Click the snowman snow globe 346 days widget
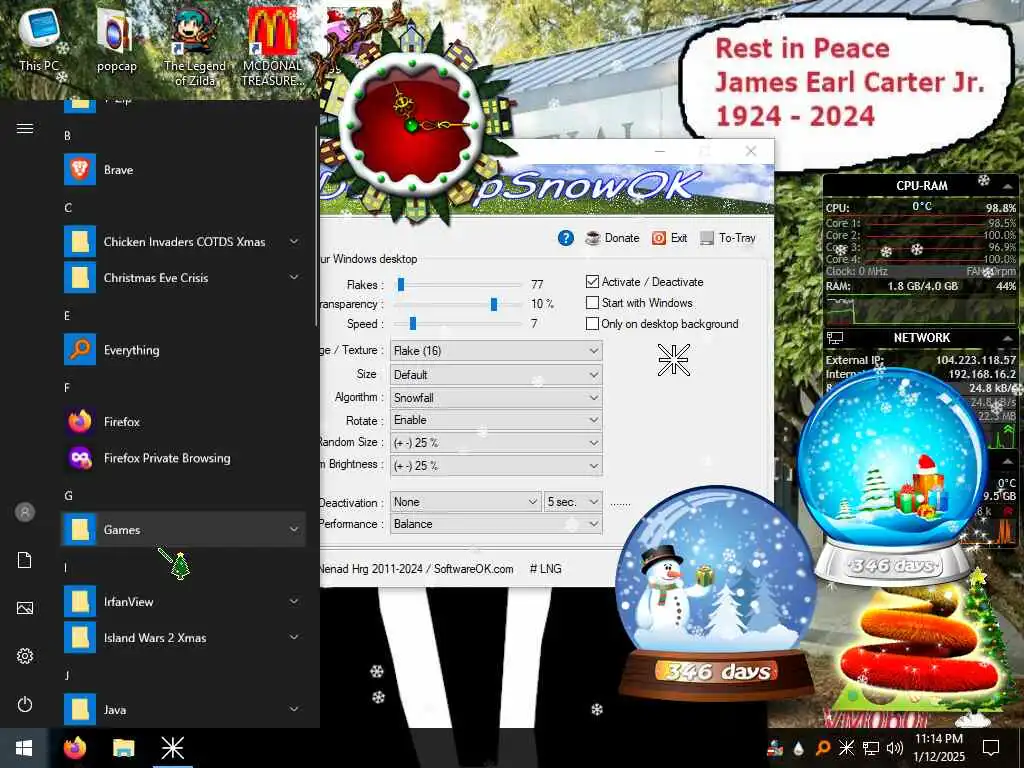The width and height of the screenshot is (1024, 768). click(x=716, y=591)
